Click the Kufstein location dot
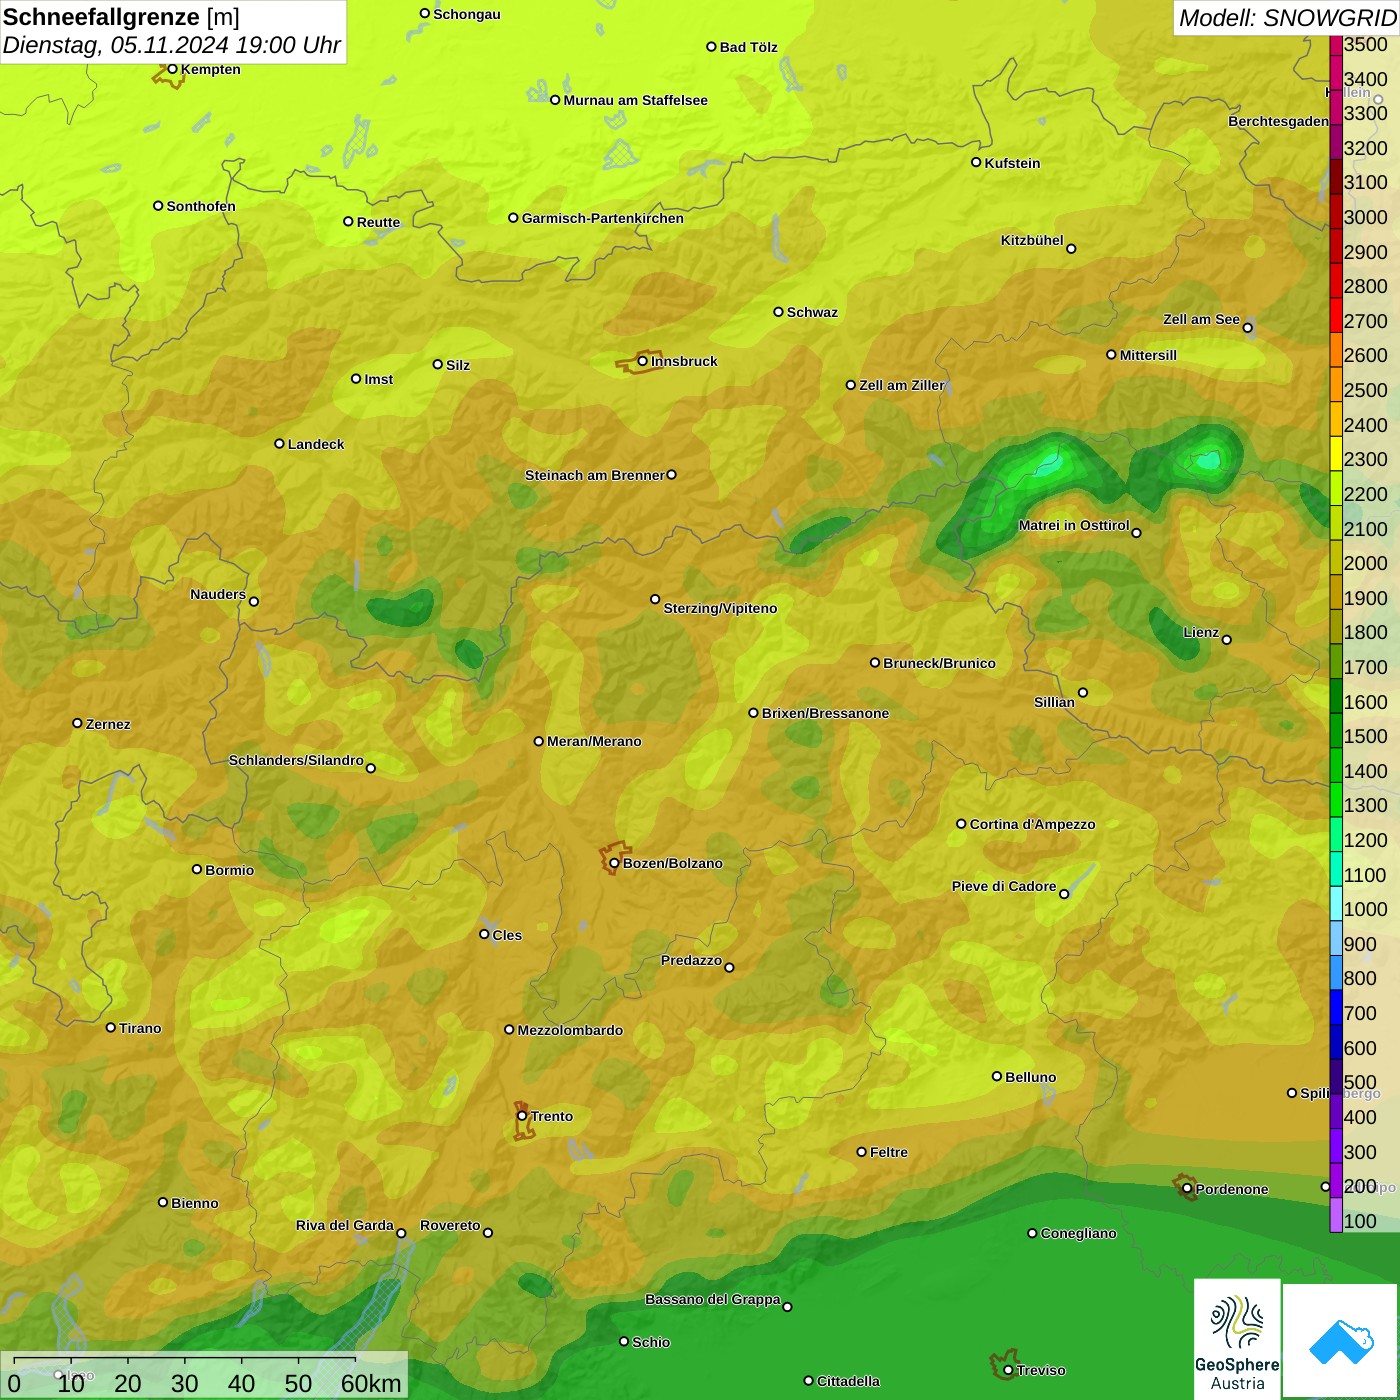The image size is (1400, 1400). click(976, 162)
